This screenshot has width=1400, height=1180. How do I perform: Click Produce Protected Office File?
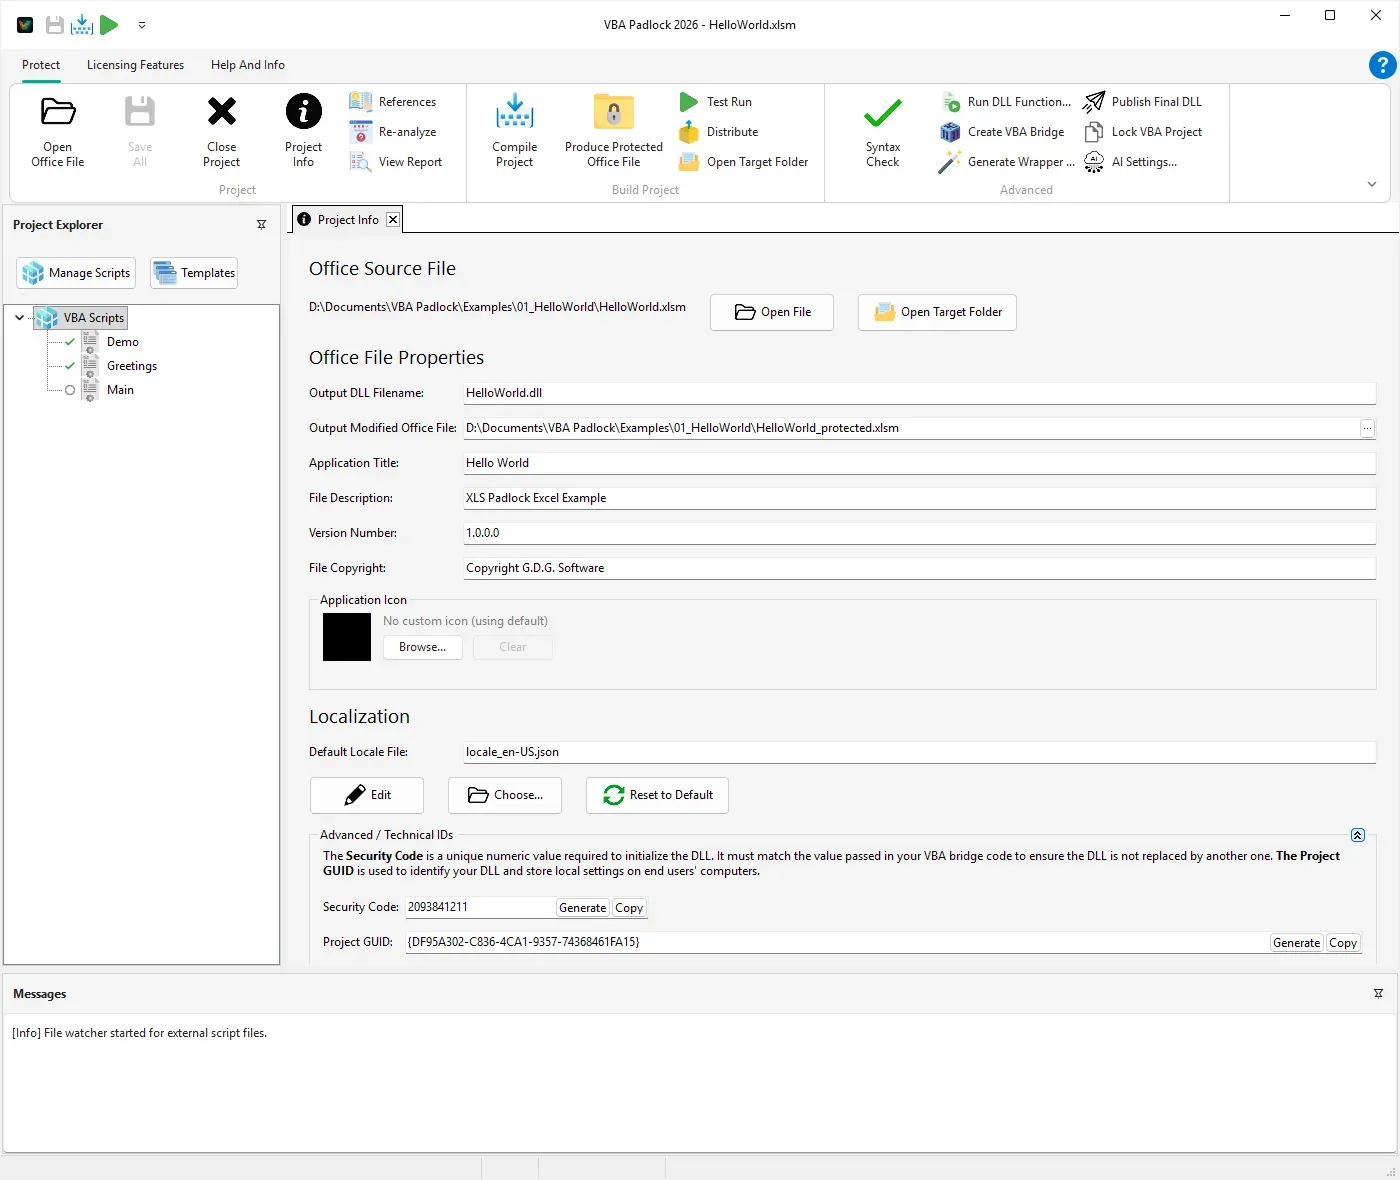pos(614,131)
